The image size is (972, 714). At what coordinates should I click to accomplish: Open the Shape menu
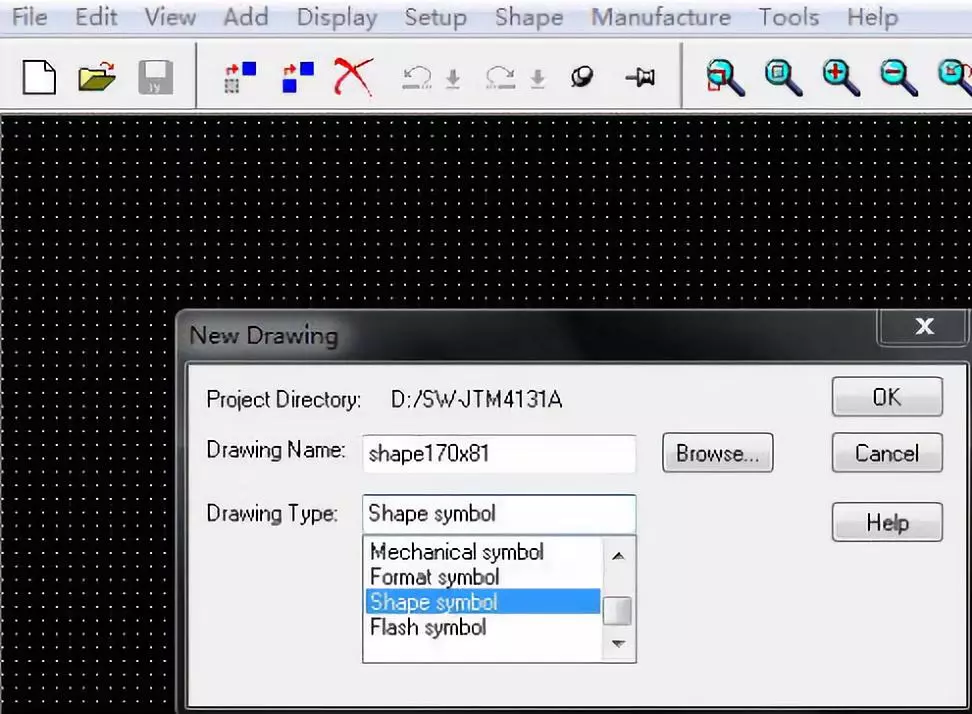coord(529,17)
